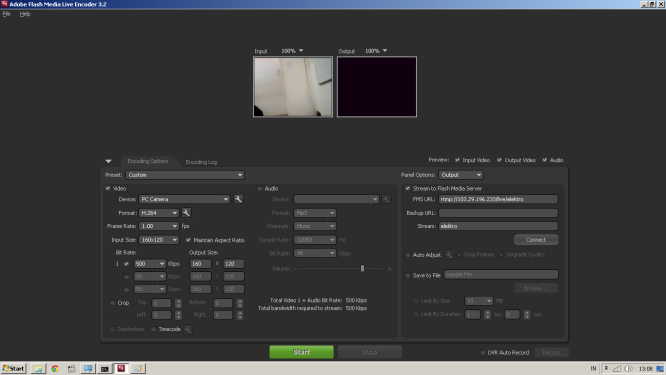666x375 pixels.
Task: Switch to the Encoding Options tab
Action: coord(148,161)
